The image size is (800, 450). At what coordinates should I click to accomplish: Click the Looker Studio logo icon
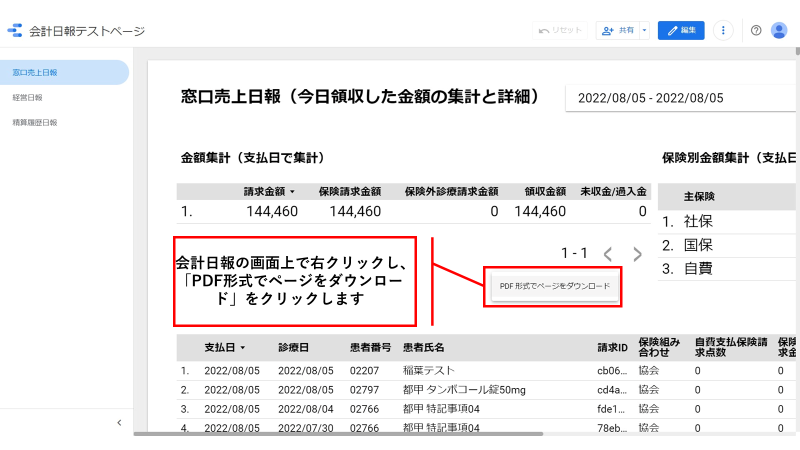[x=15, y=31]
